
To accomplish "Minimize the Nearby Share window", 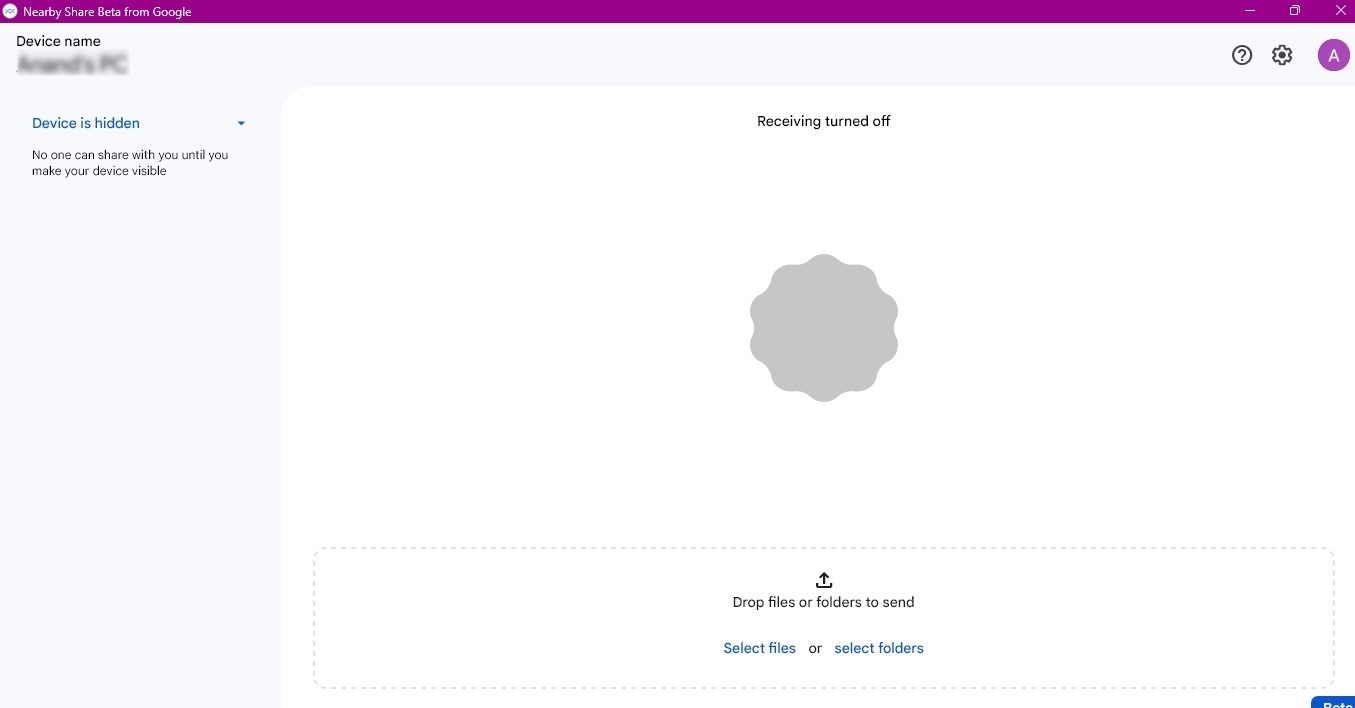I will pyautogui.click(x=1249, y=11).
